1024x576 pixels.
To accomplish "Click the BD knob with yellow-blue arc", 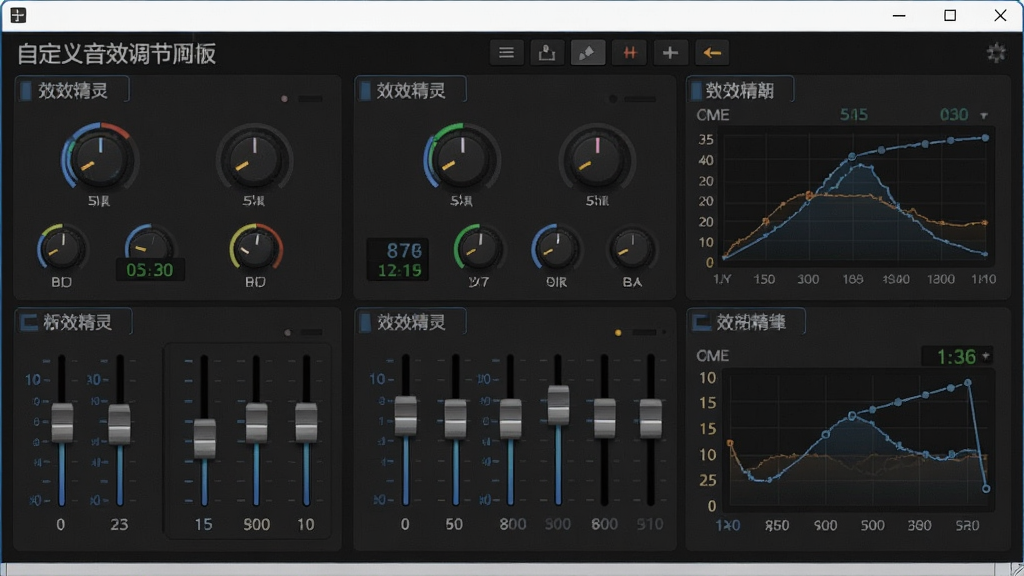I will [62, 248].
